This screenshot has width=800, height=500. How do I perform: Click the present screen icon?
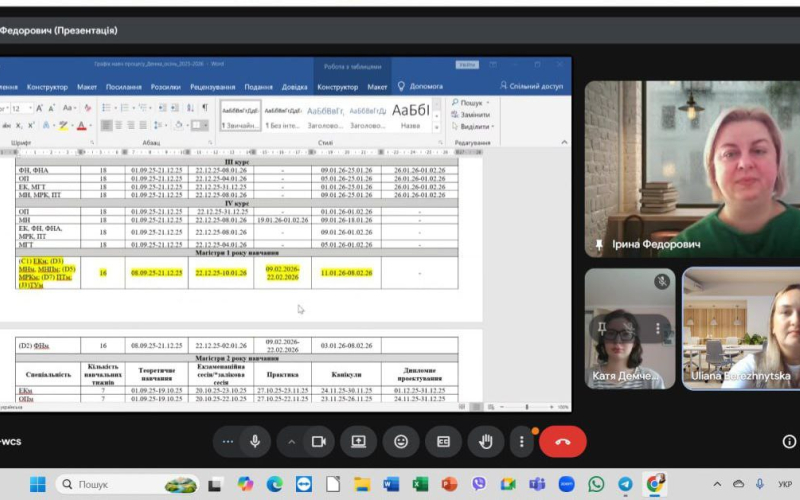358,441
